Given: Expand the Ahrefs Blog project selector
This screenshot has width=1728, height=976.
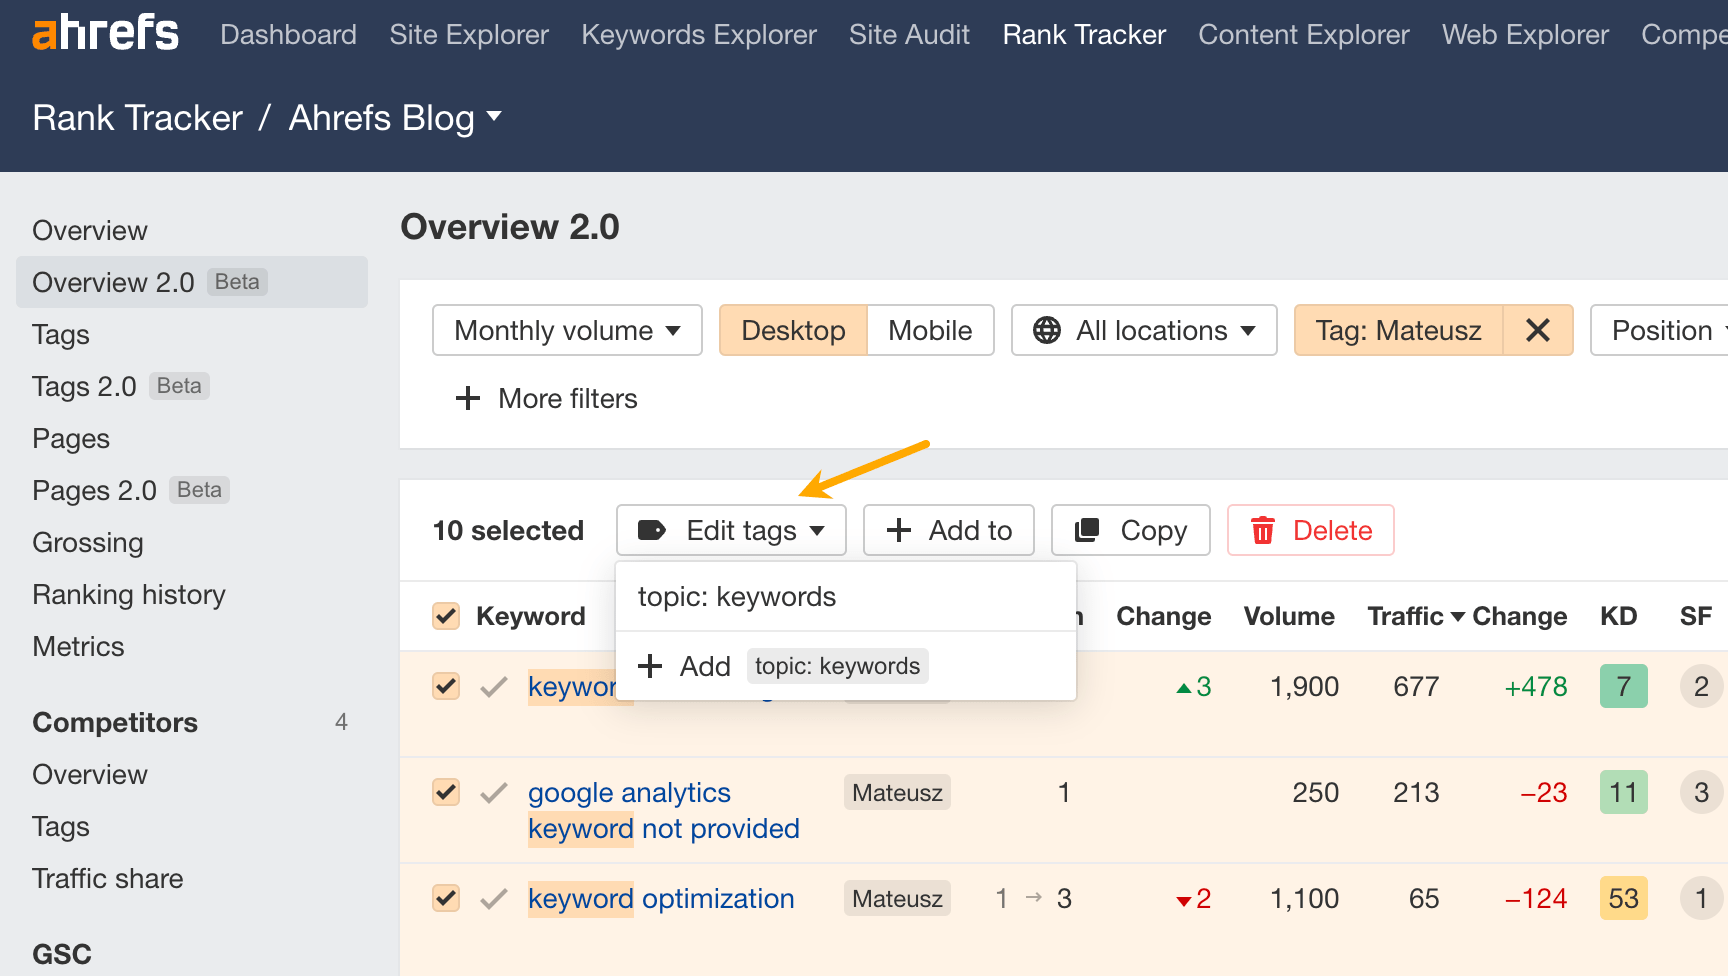Looking at the screenshot, I should (493, 117).
